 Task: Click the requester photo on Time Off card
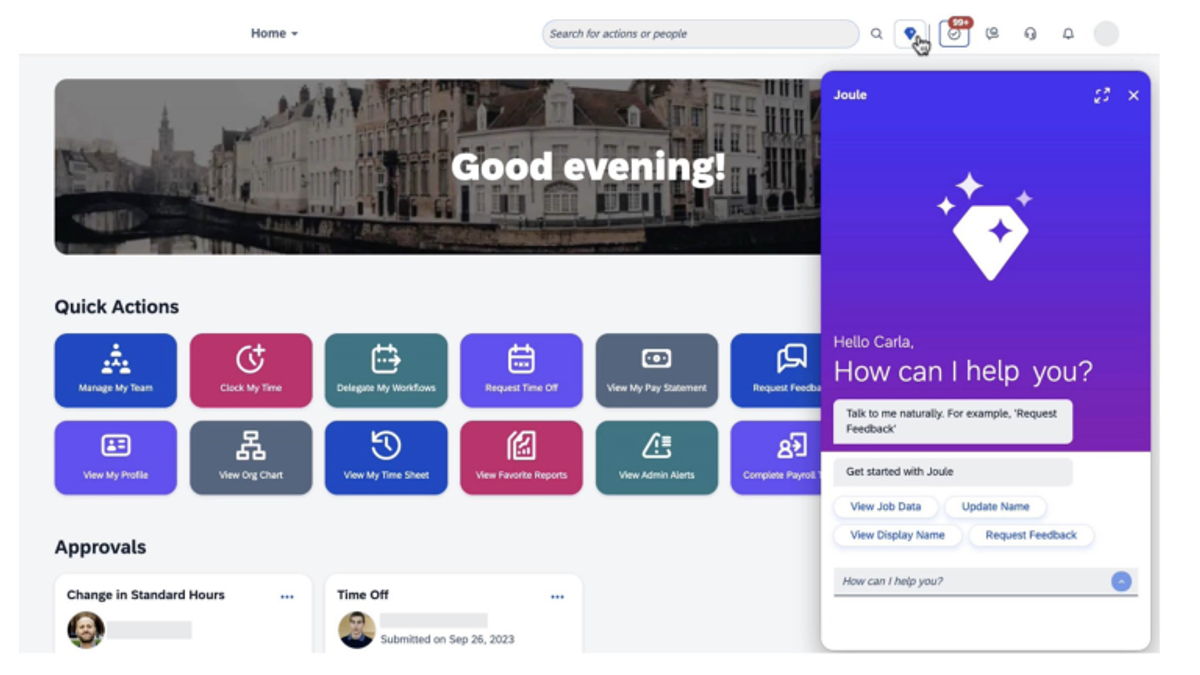tap(356, 630)
